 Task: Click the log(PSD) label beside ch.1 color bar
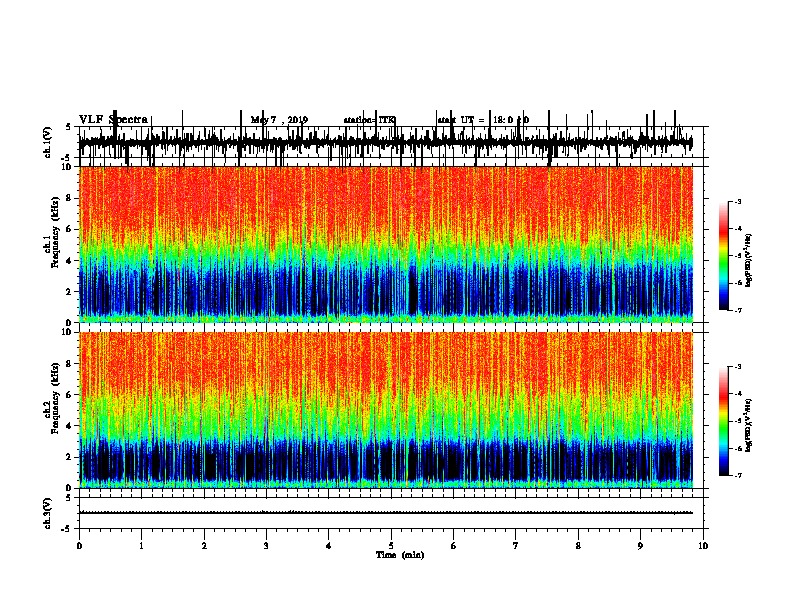pos(749,260)
